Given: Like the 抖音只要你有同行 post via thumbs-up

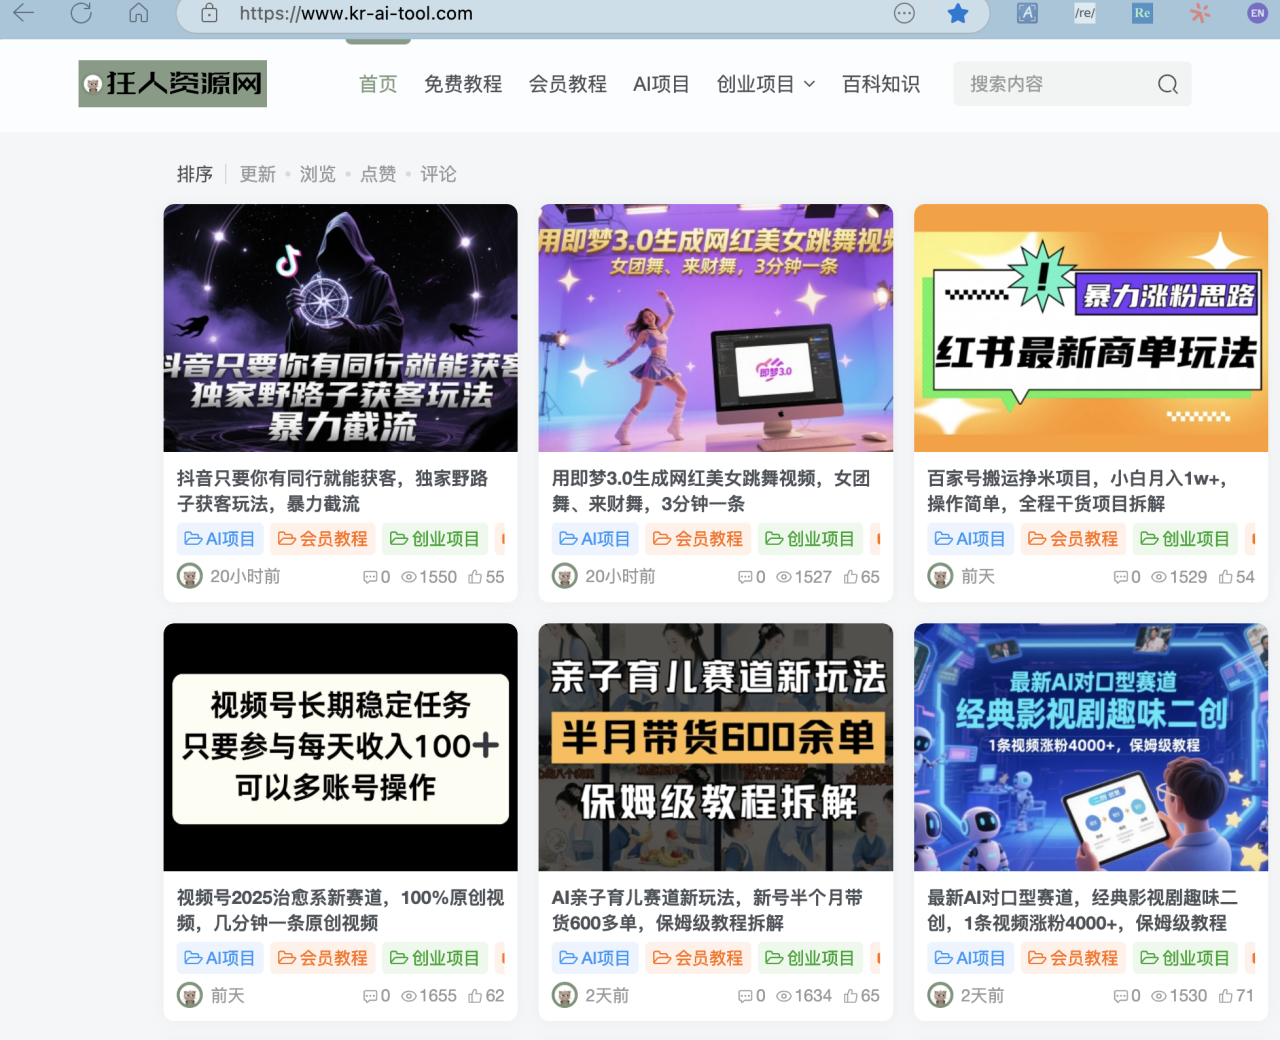Looking at the screenshot, I should click(476, 577).
